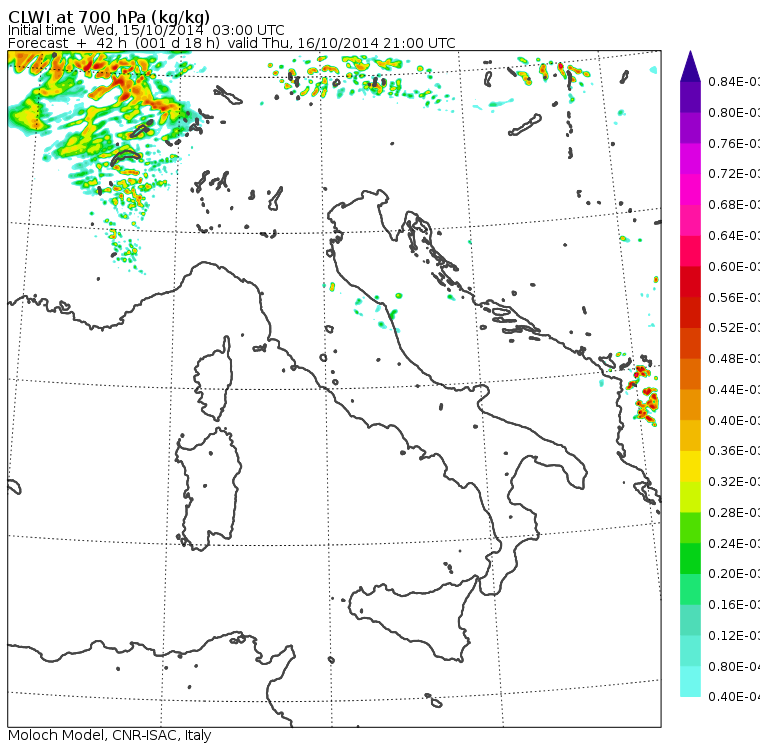This screenshot has height=749, width=760.
Task: Select the magenta band between 0.72E-03 and 0.76E-03
Action: click(x=690, y=159)
